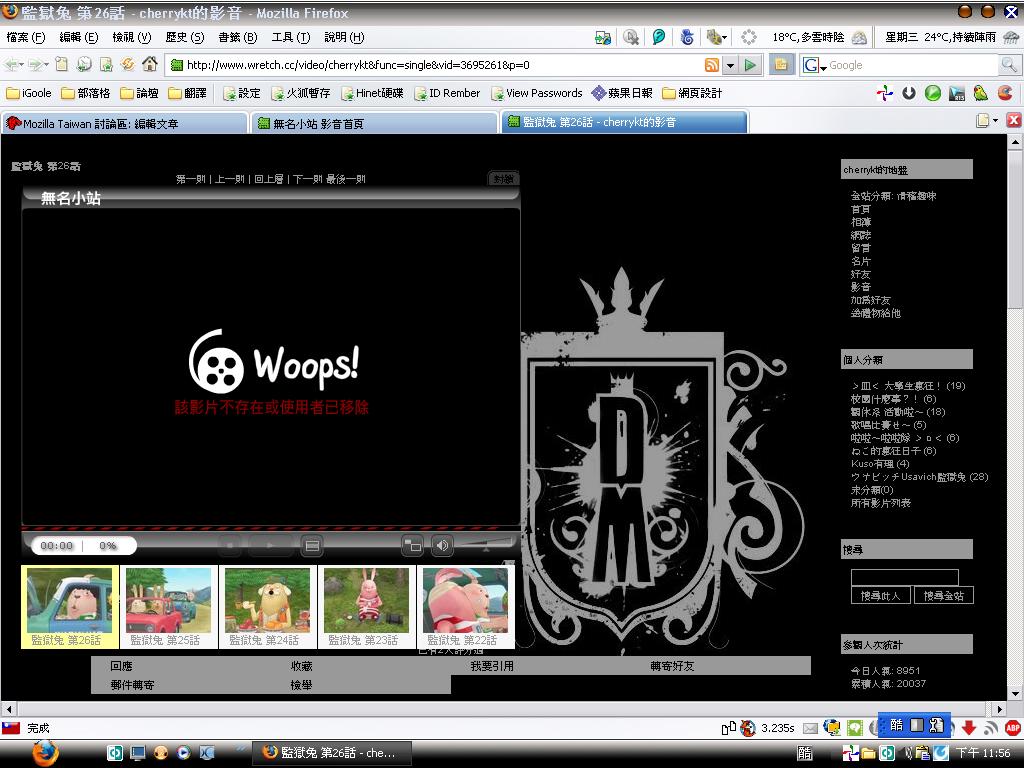
Task: Switch to the 無名小站 影音首頁 tab
Action: tap(372, 123)
